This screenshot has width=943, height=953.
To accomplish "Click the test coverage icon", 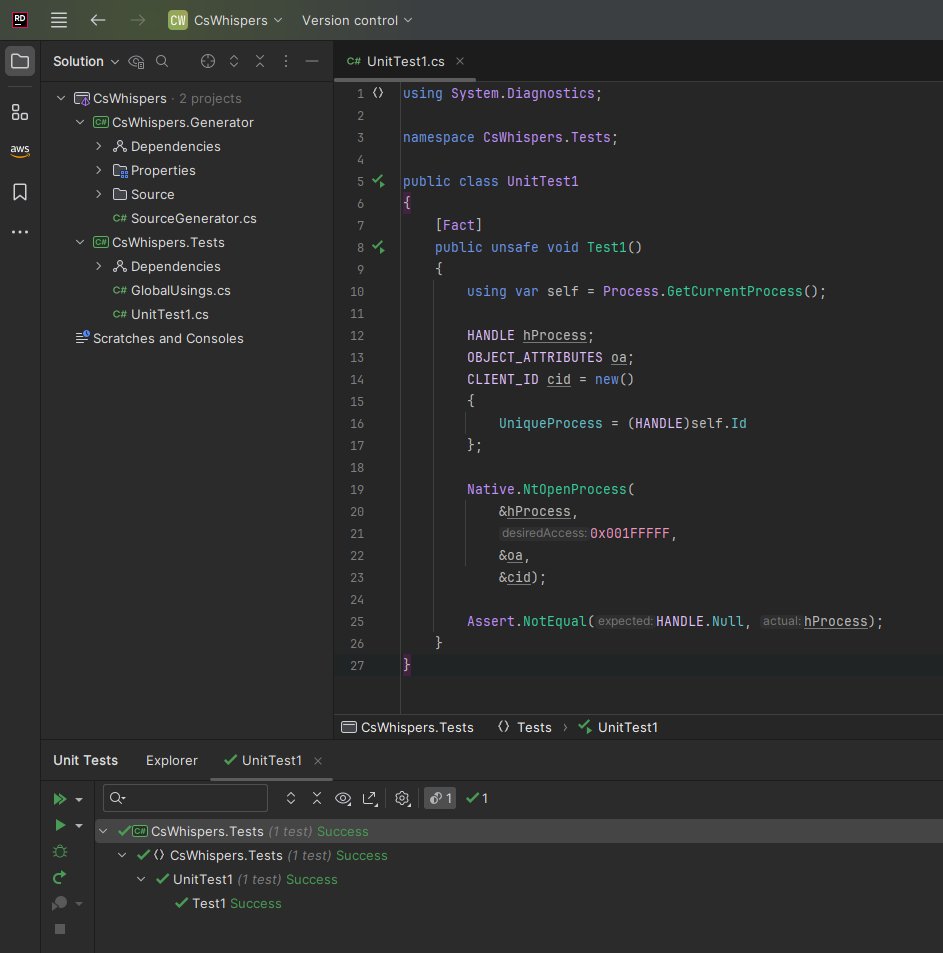I will 60,904.
